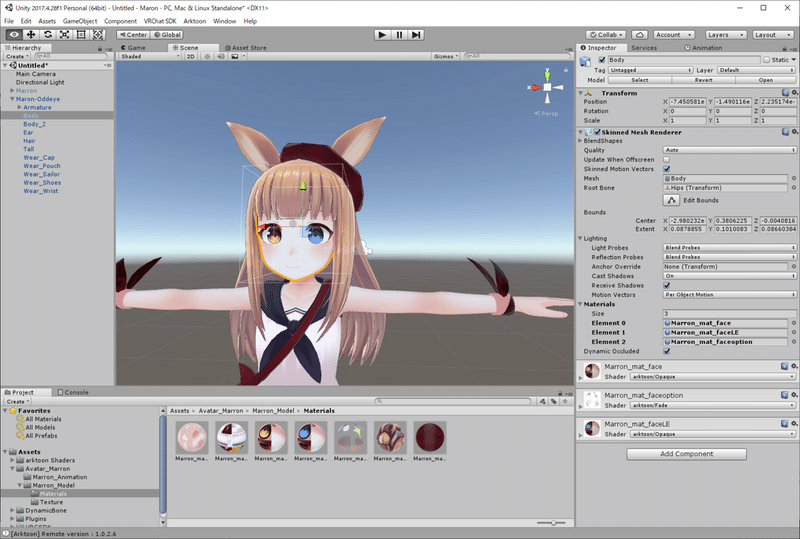This screenshot has width=800, height=539.
Task: Click the Account button
Action: pos(673,35)
